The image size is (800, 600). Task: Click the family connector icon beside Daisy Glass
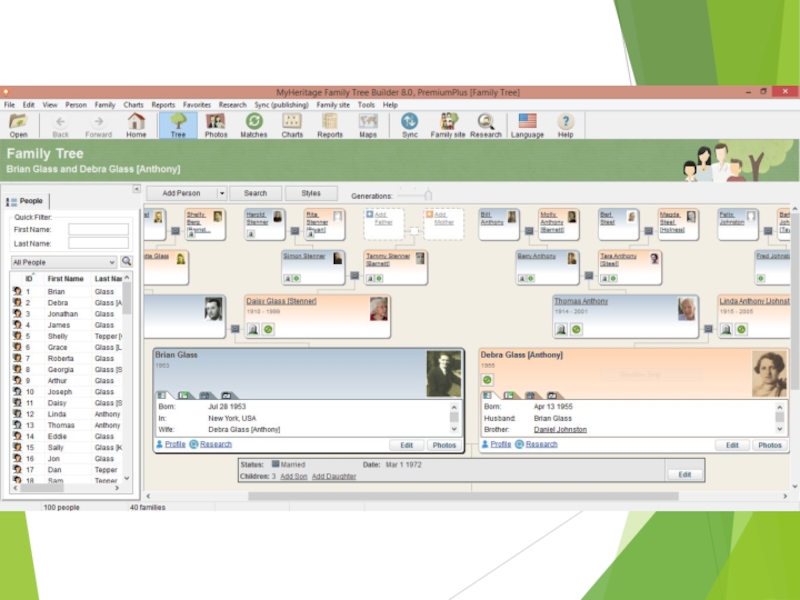point(235,329)
